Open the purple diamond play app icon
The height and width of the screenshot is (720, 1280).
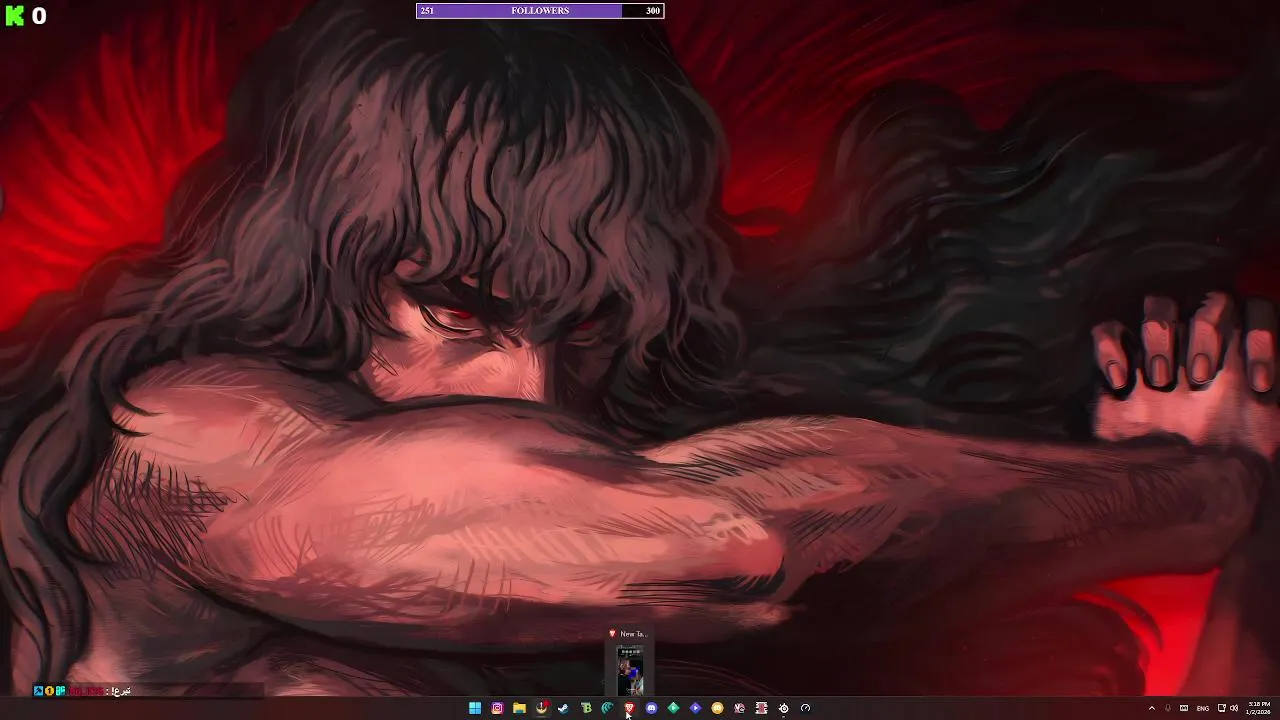click(x=695, y=708)
